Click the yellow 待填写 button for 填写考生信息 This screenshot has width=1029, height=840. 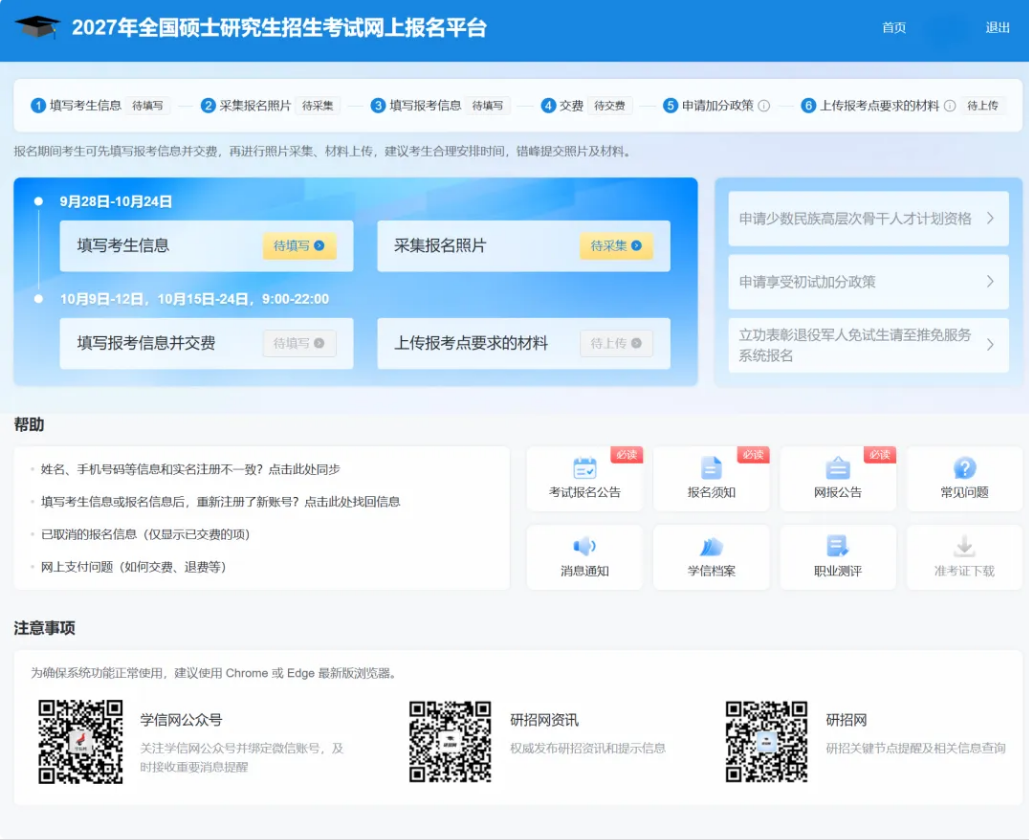pyautogui.click(x=299, y=245)
